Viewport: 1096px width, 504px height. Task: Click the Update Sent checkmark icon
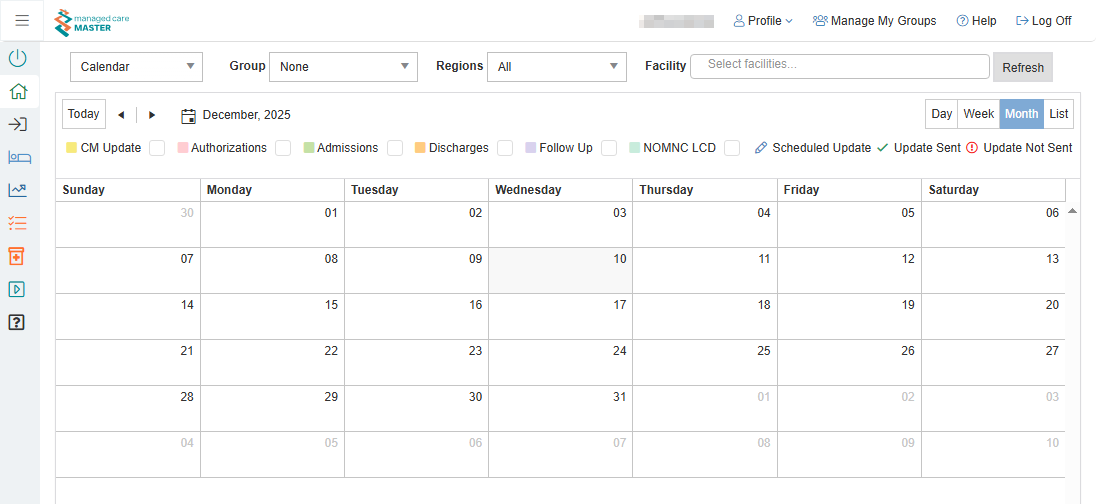(882, 148)
